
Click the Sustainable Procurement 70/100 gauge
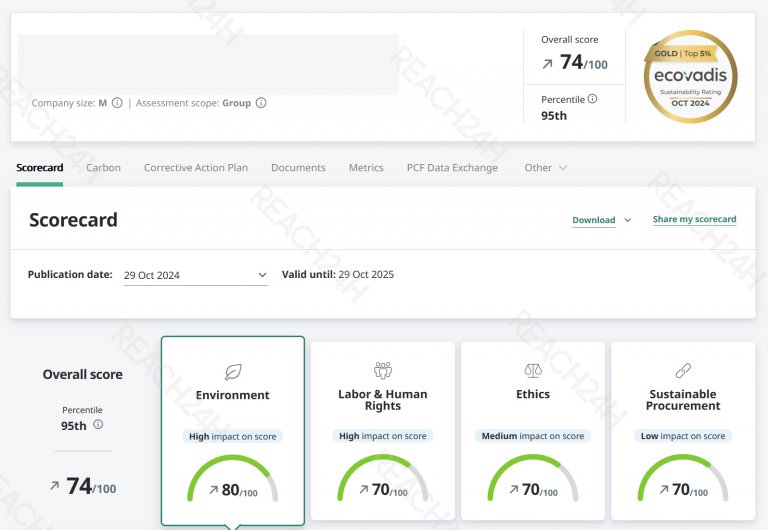pos(683,479)
